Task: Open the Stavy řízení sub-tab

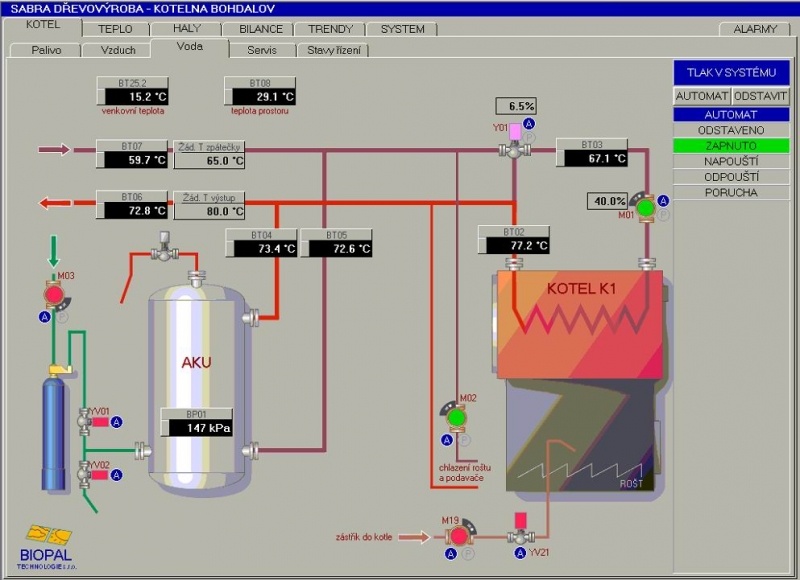Action: click(x=334, y=50)
